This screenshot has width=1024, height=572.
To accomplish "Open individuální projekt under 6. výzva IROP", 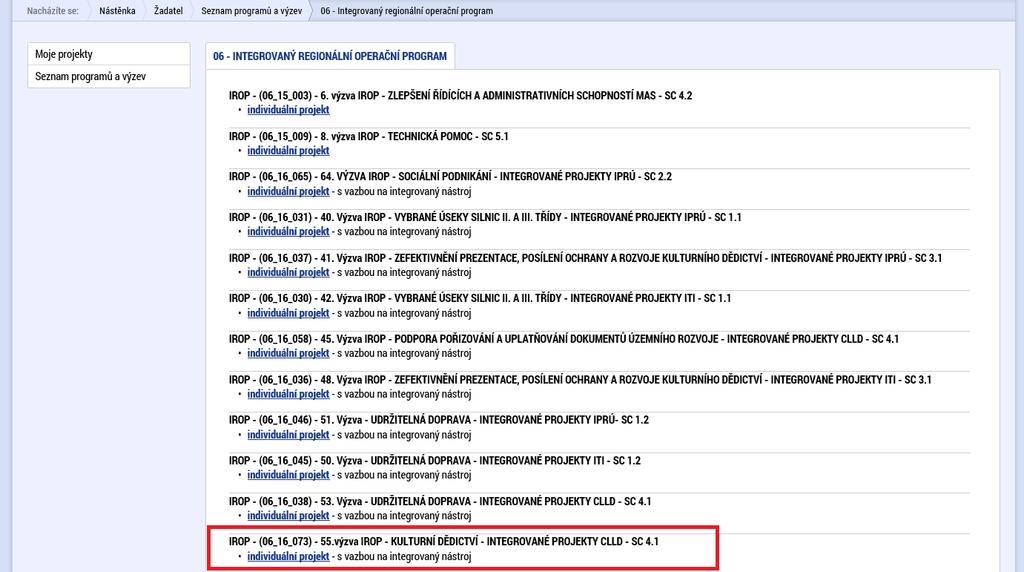I will (288, 110).
